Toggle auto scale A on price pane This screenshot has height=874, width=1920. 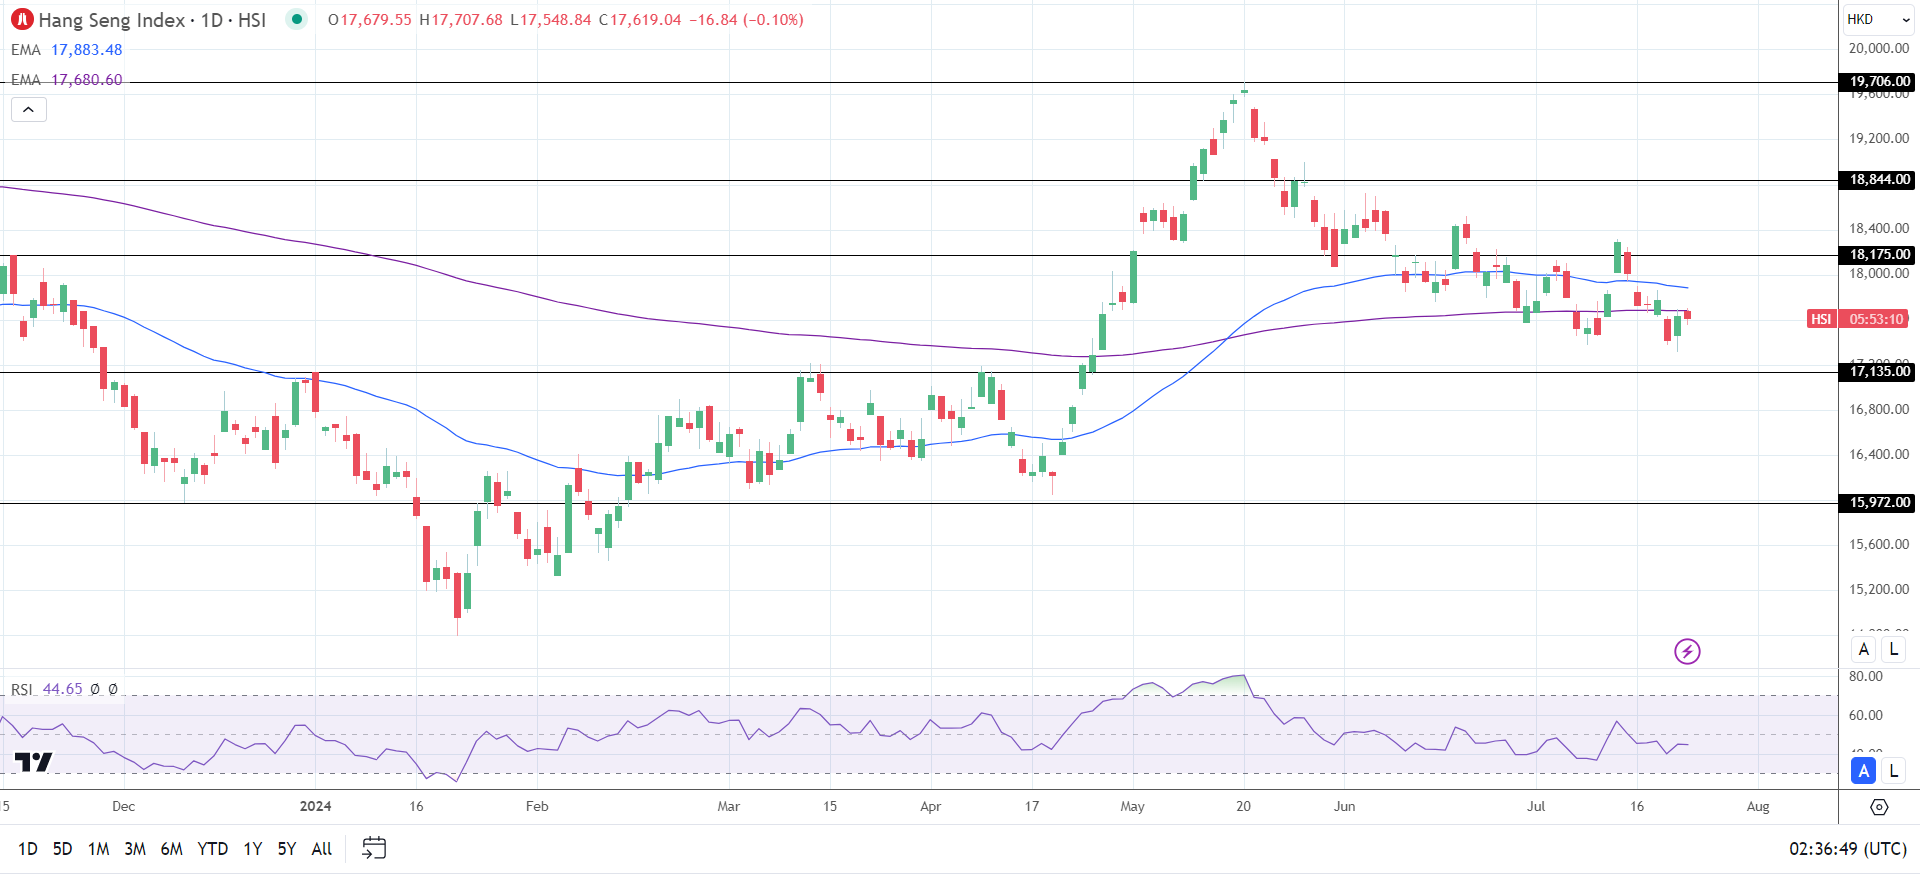coord(1863,650)
